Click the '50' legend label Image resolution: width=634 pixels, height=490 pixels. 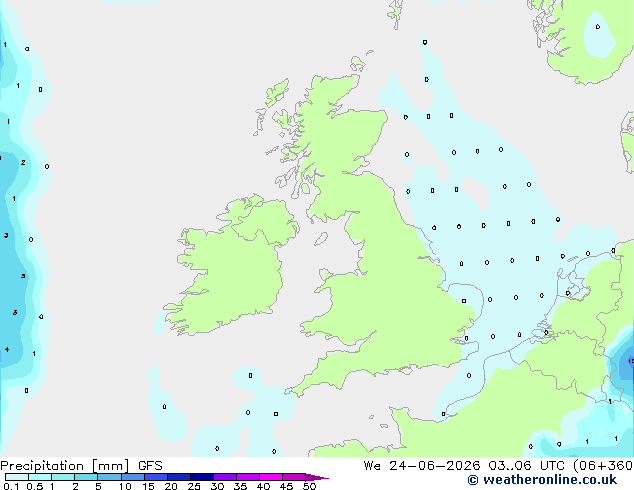[309, 486]
